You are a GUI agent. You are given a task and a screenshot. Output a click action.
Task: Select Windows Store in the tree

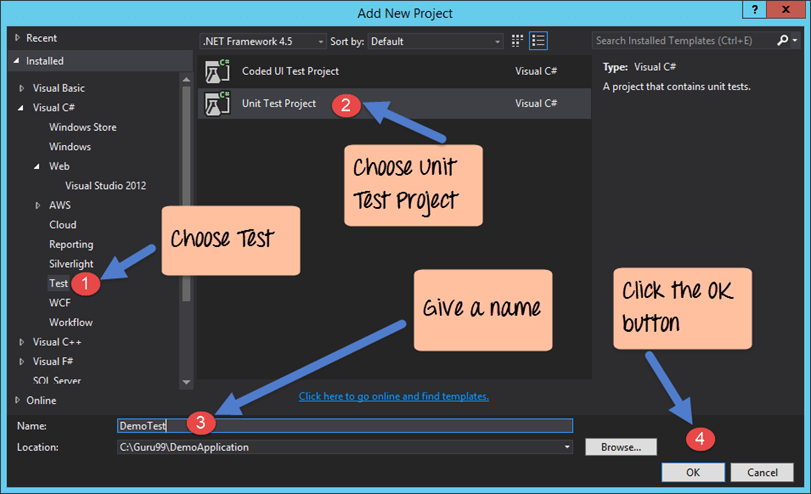(83, 127)
